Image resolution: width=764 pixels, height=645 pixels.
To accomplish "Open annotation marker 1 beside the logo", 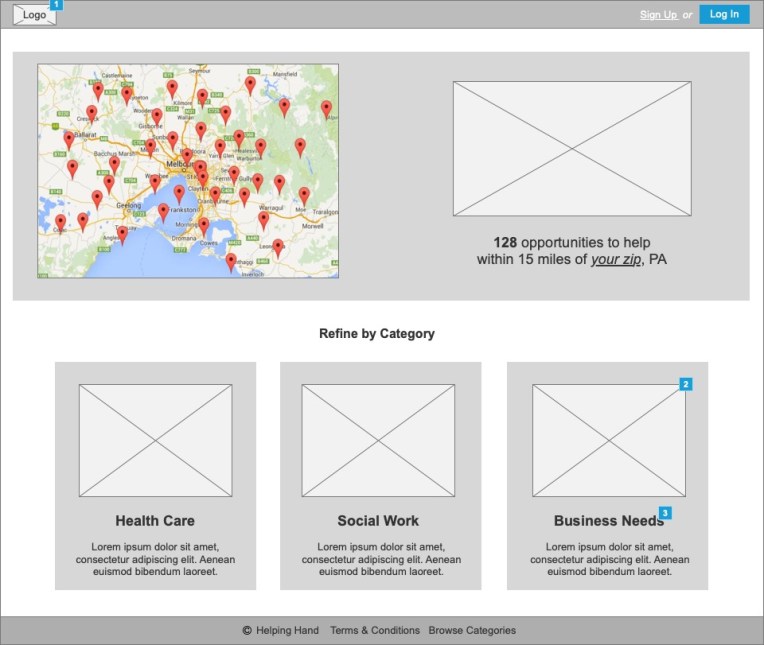I will click(x=56, y=5).
